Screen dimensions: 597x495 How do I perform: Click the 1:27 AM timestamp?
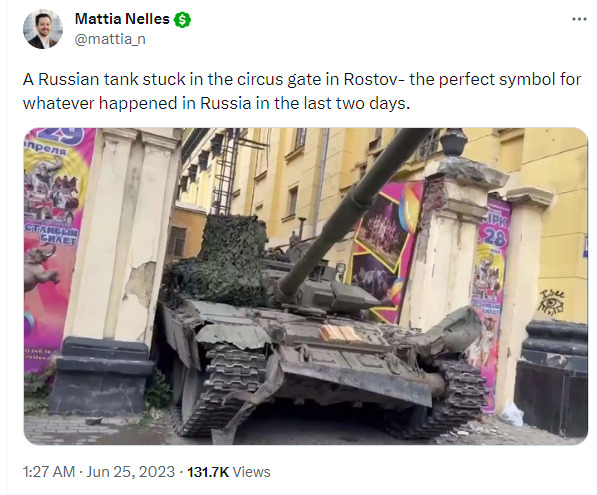49,472
